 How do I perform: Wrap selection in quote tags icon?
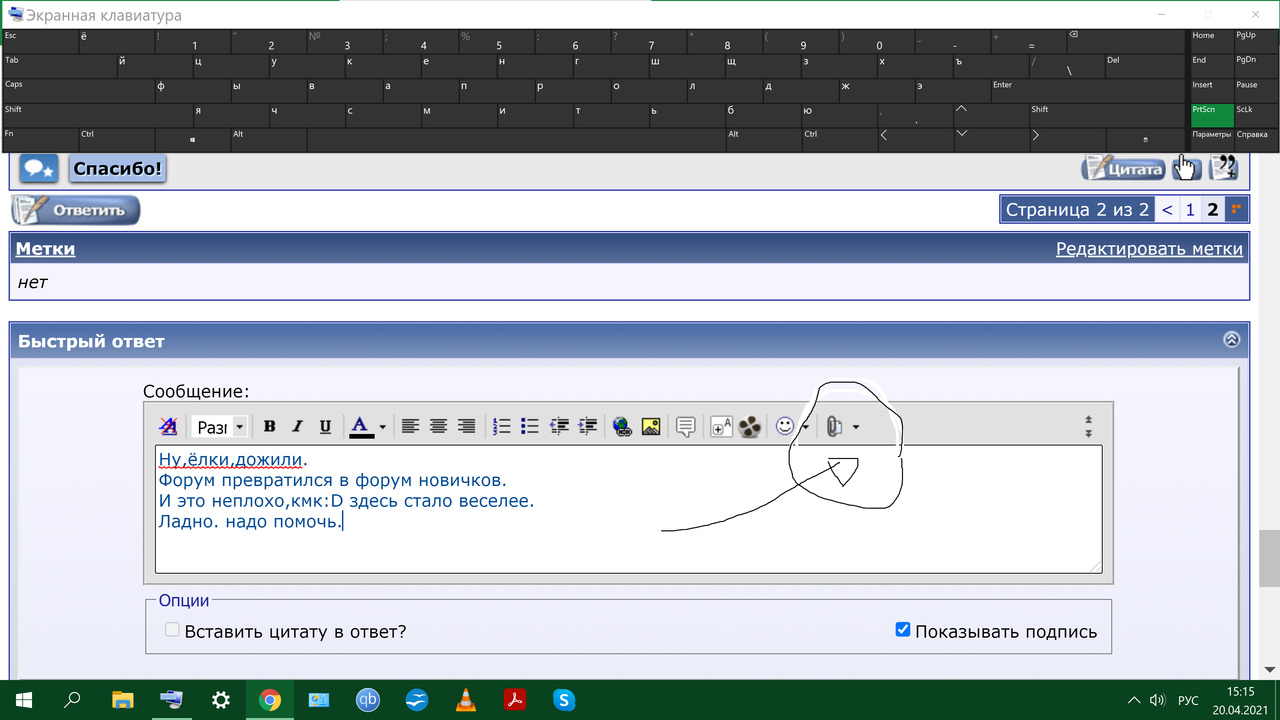[686, 427]
